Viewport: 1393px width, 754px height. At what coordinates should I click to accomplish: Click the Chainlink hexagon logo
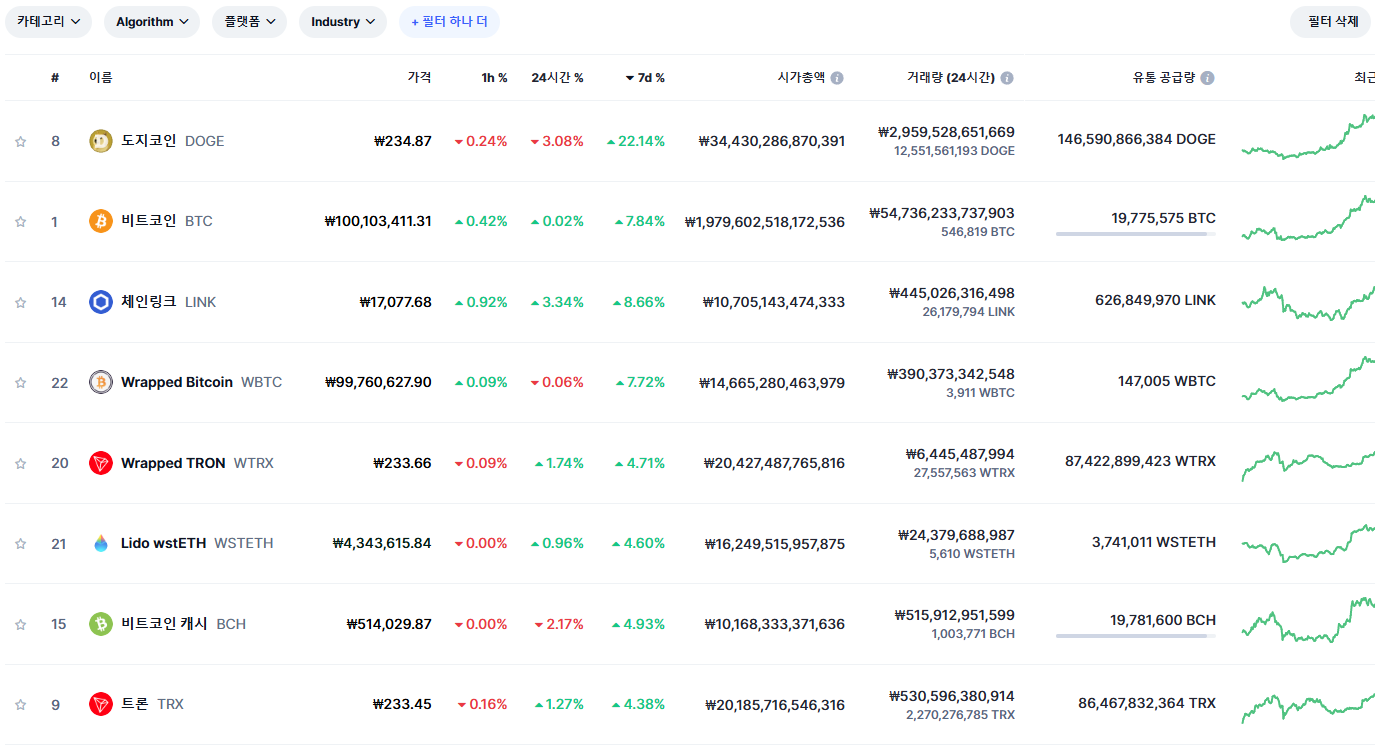point(101,302)
